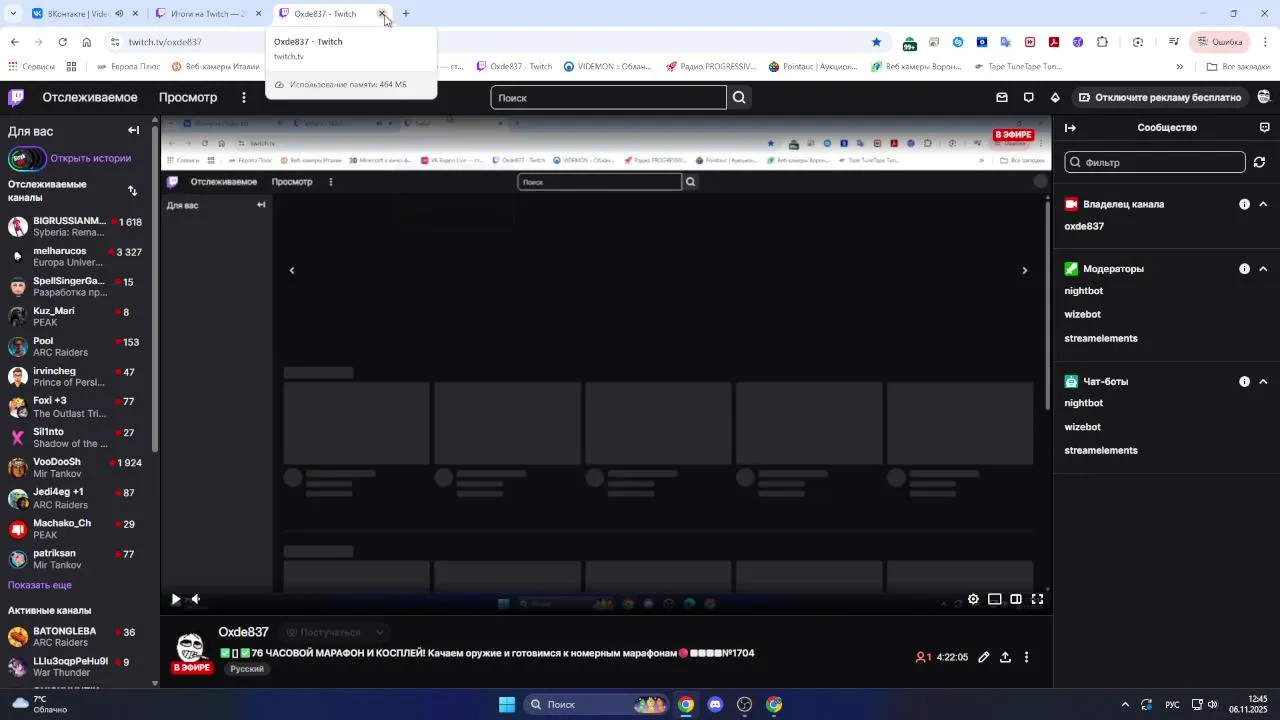Click the Twitch search field Поиск

point(608,97)
